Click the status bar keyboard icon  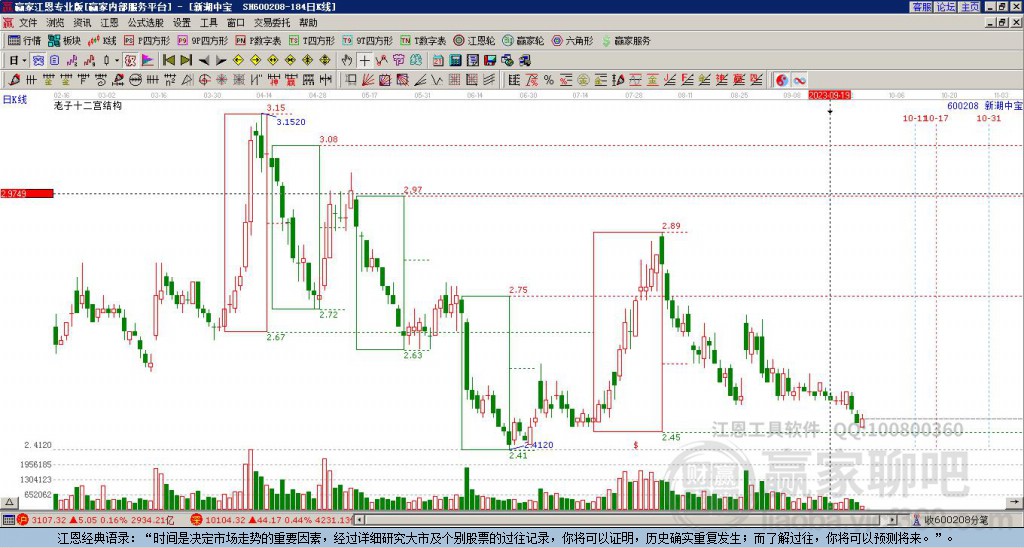coord(8,520)
